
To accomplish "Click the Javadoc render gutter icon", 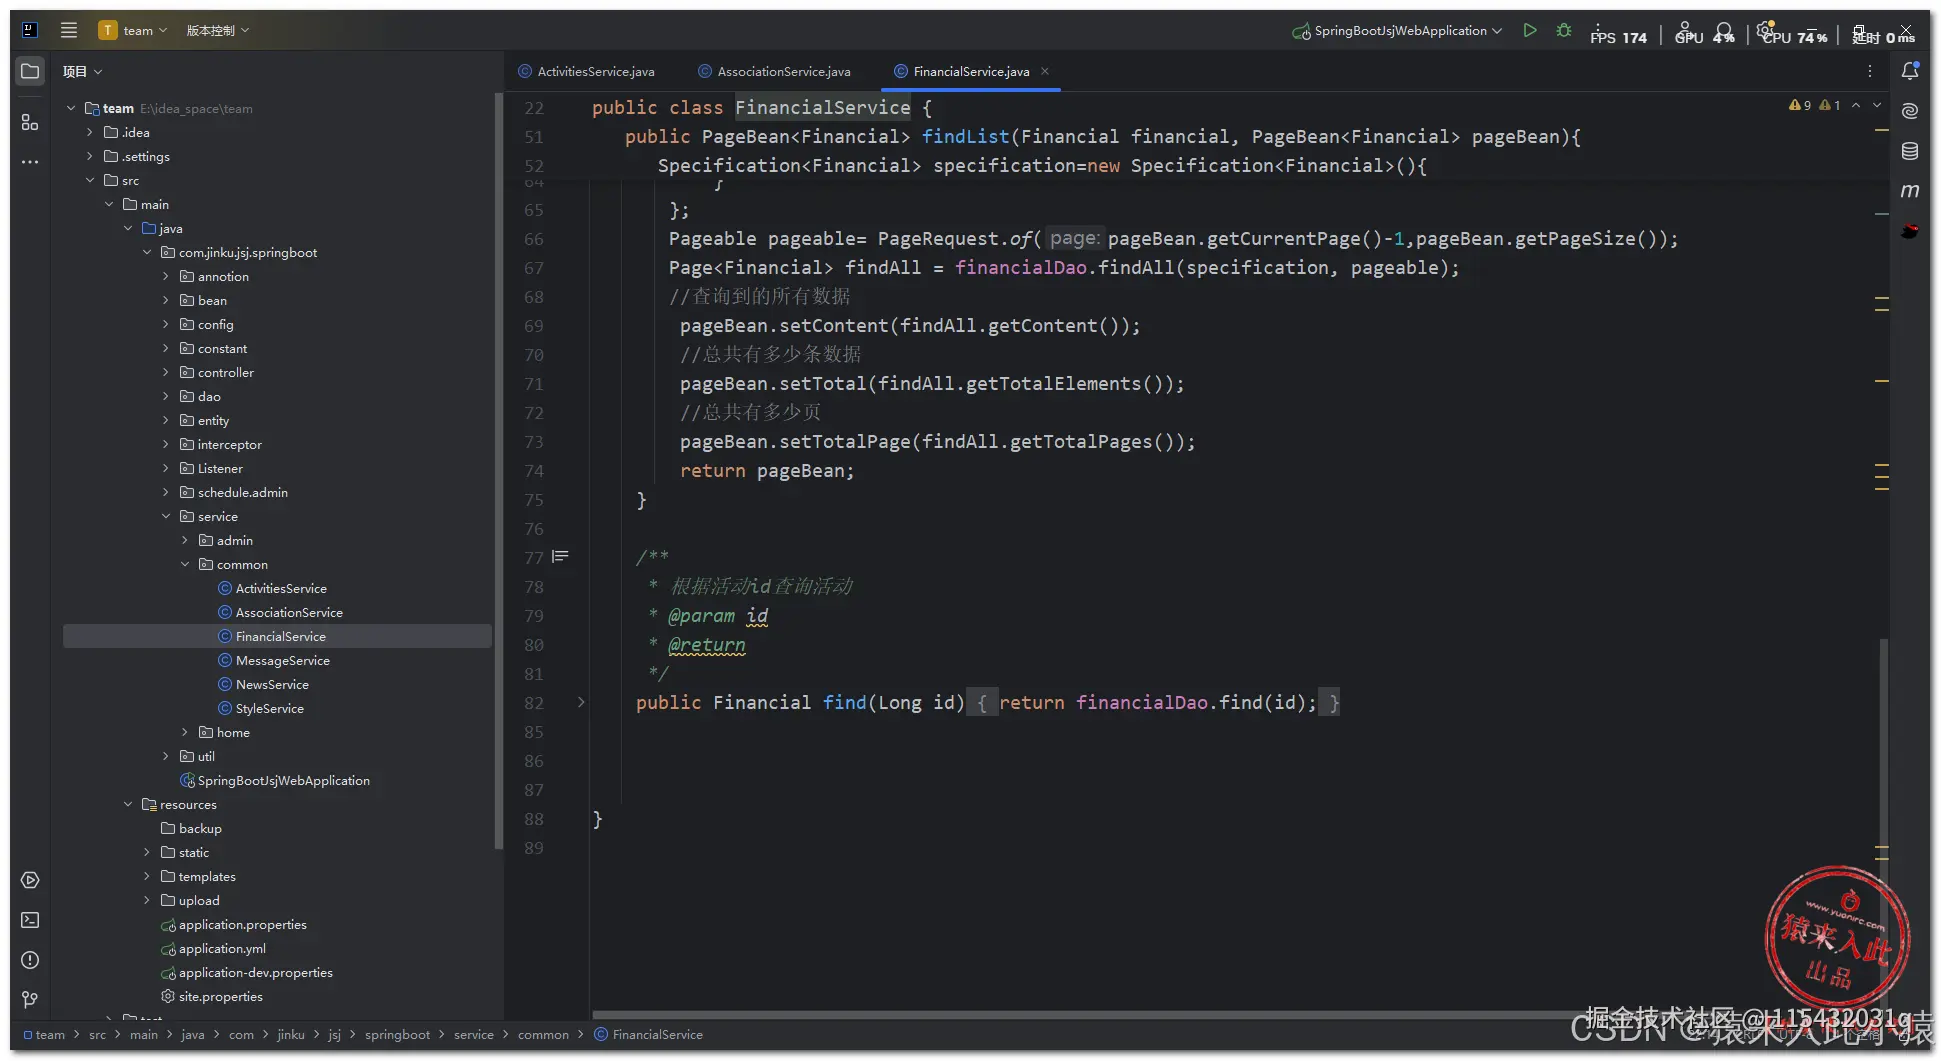I will coord(560,557).
